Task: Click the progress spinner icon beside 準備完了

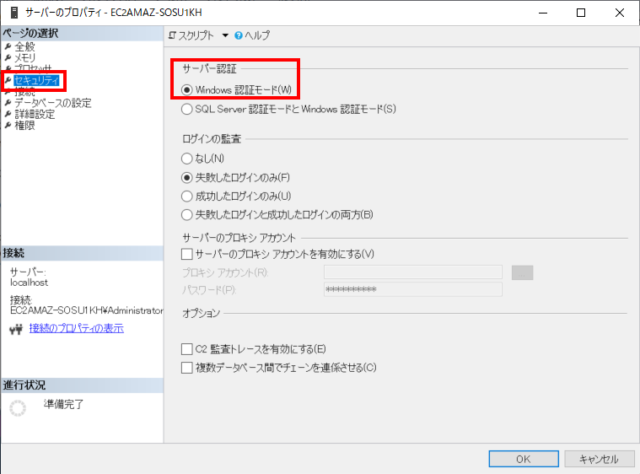Action: tap(18, 408)
